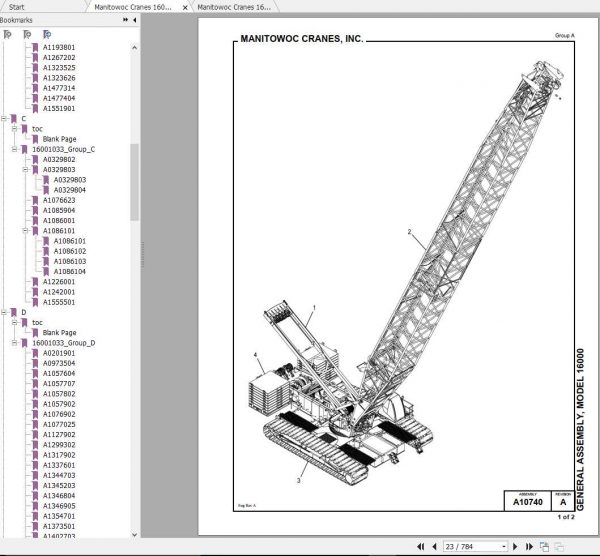Expand all bookmarks panel arrows icon

point(126,20)
